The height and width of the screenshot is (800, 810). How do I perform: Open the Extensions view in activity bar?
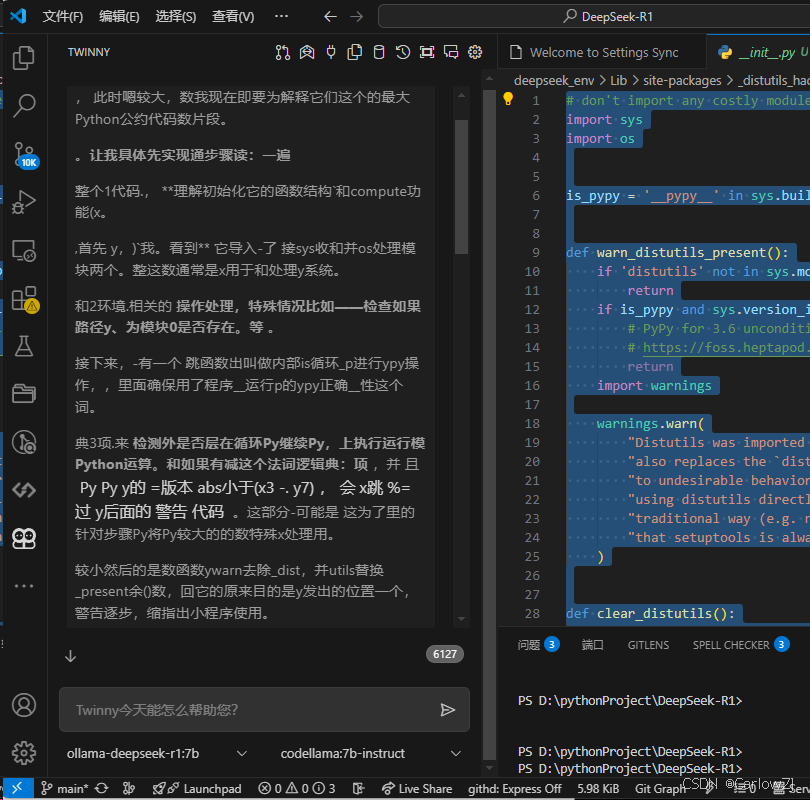pos(22,298)
